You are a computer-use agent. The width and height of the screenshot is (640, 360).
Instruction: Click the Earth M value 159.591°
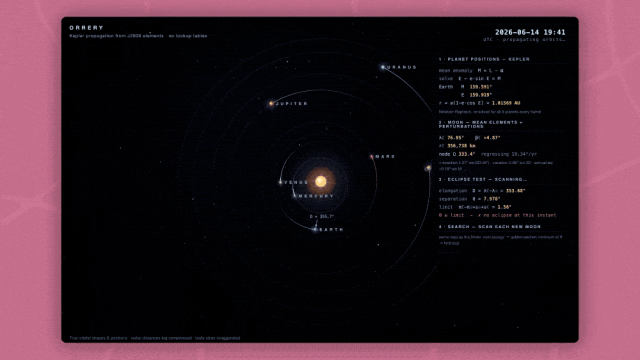[x=480, y=87]
